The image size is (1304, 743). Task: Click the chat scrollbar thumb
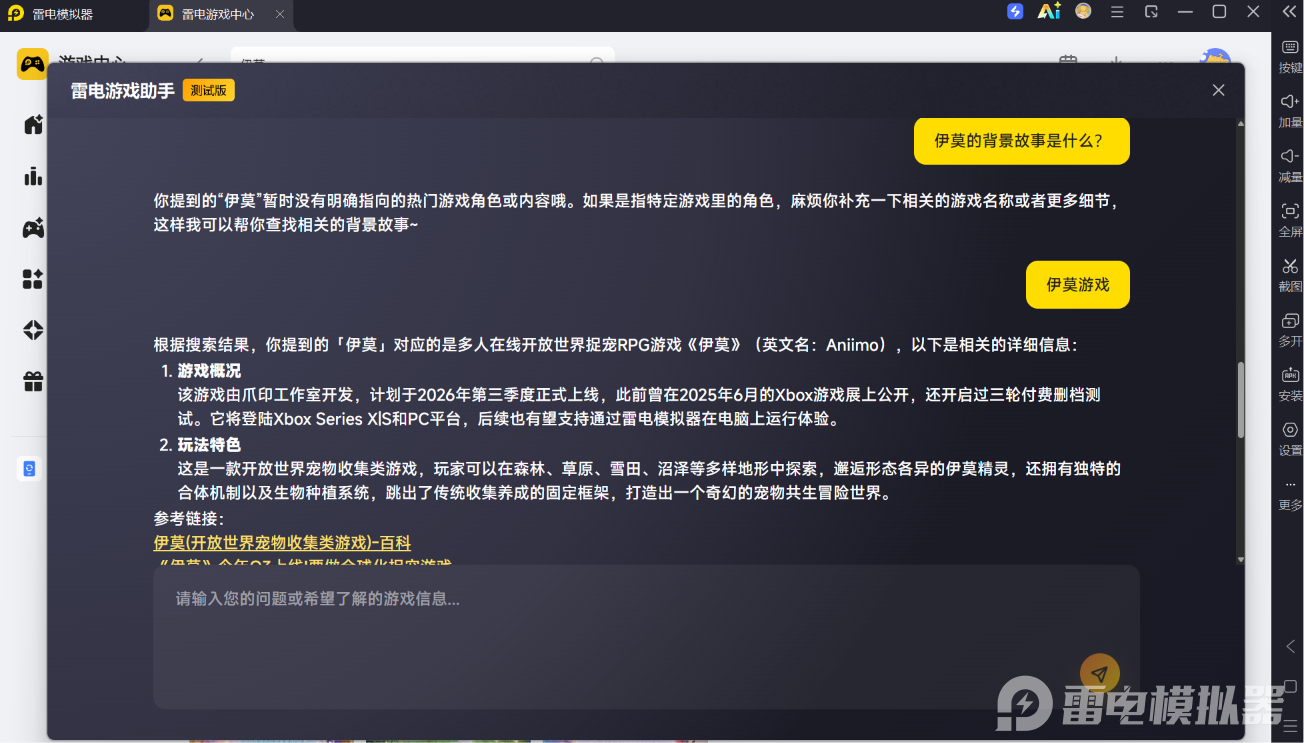click(x=1241, y=400)
